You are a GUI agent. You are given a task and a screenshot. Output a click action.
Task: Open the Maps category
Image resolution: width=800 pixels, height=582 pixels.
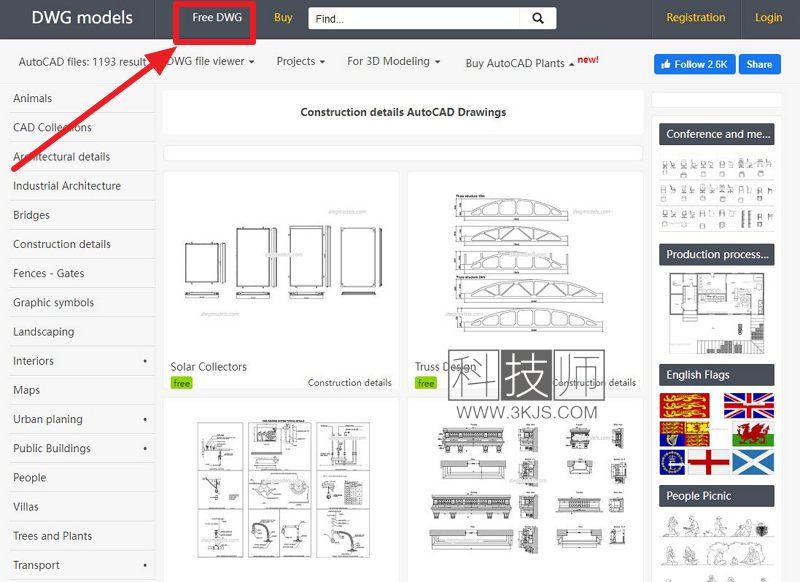click(x=27, y=390)
